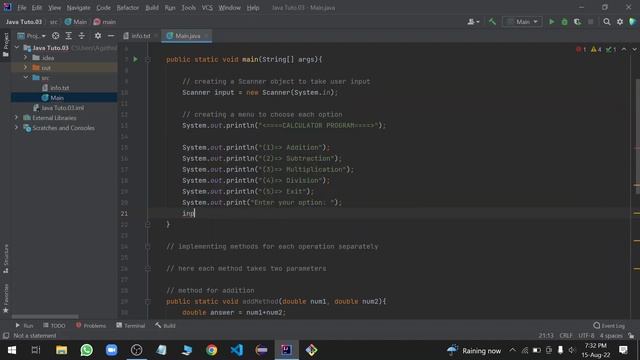Click the gutter run arrow beside main method
640x360 pixels.
136,59
